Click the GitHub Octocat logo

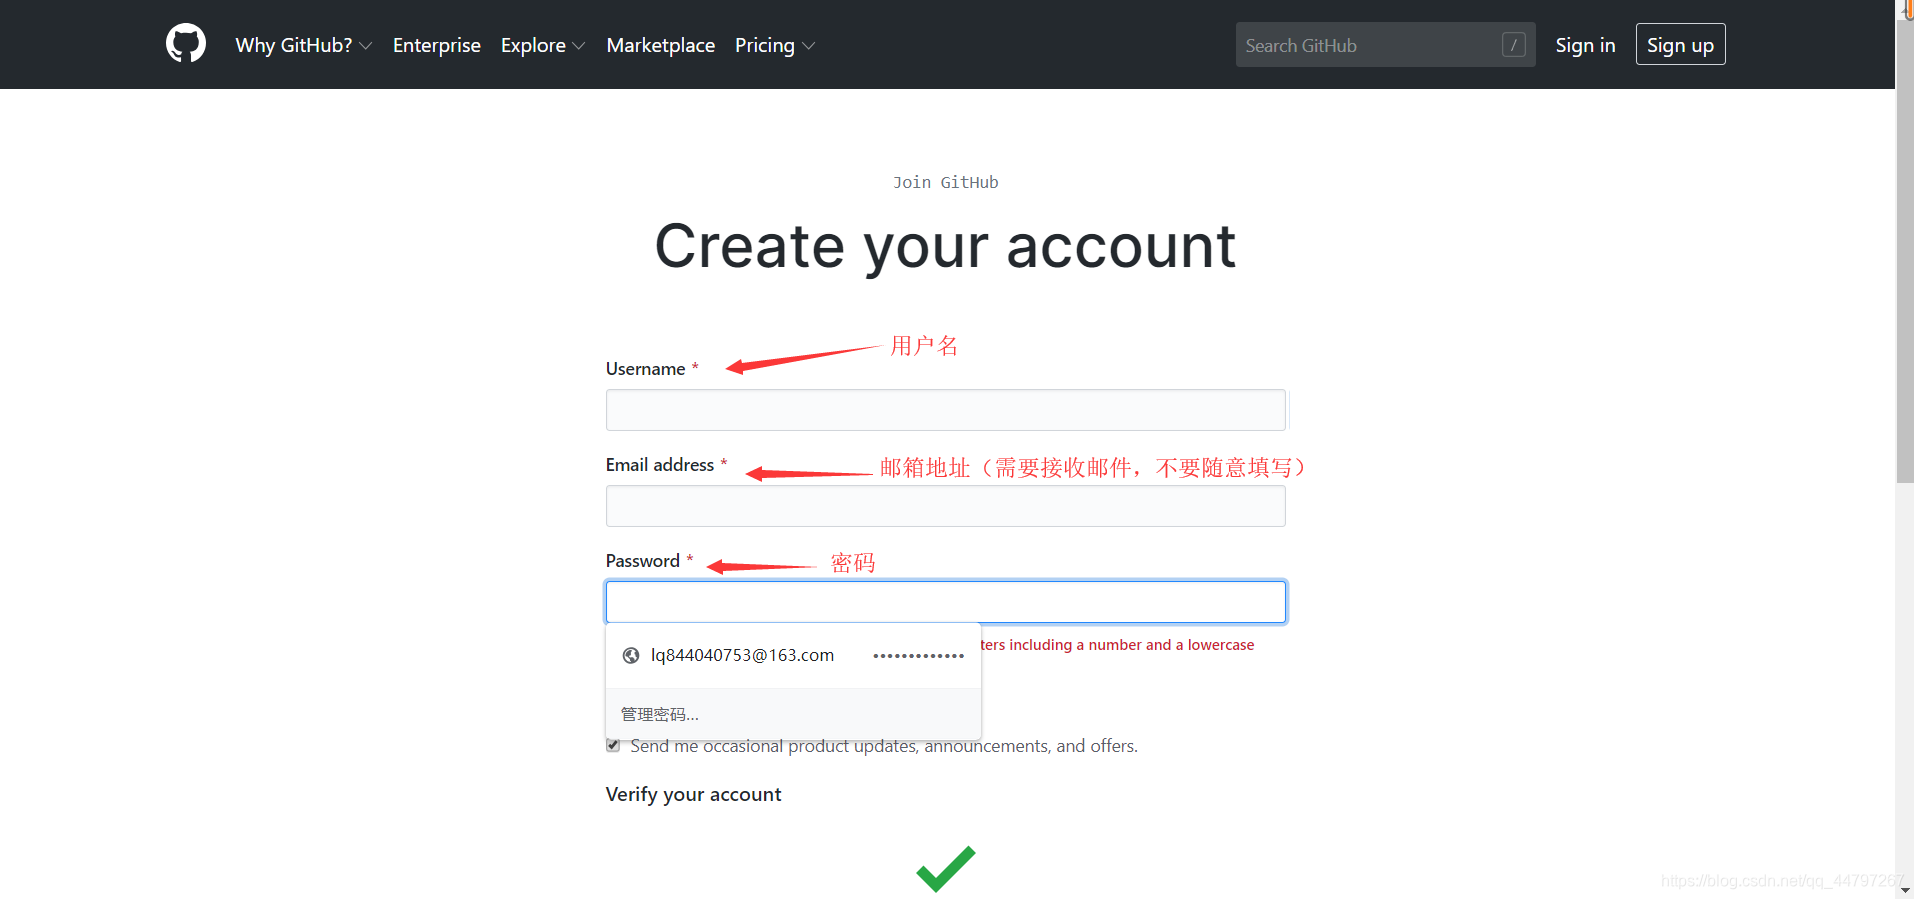click(186, 44)
